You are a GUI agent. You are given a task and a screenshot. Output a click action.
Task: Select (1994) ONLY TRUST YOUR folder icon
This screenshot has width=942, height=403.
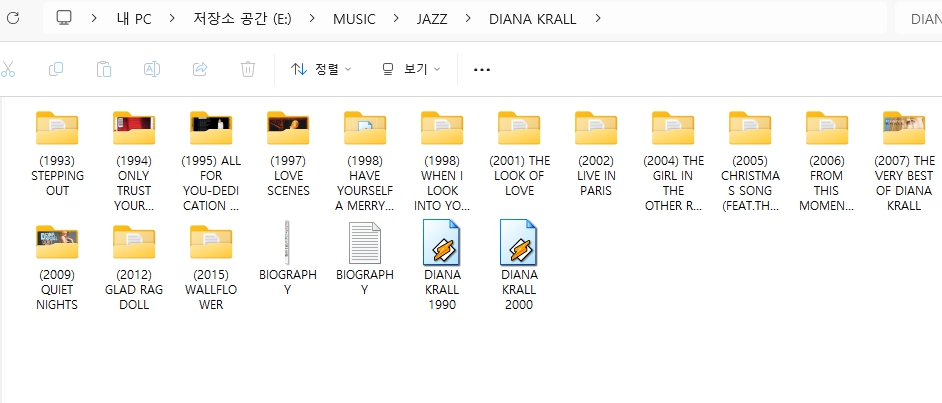pos(134,128)
